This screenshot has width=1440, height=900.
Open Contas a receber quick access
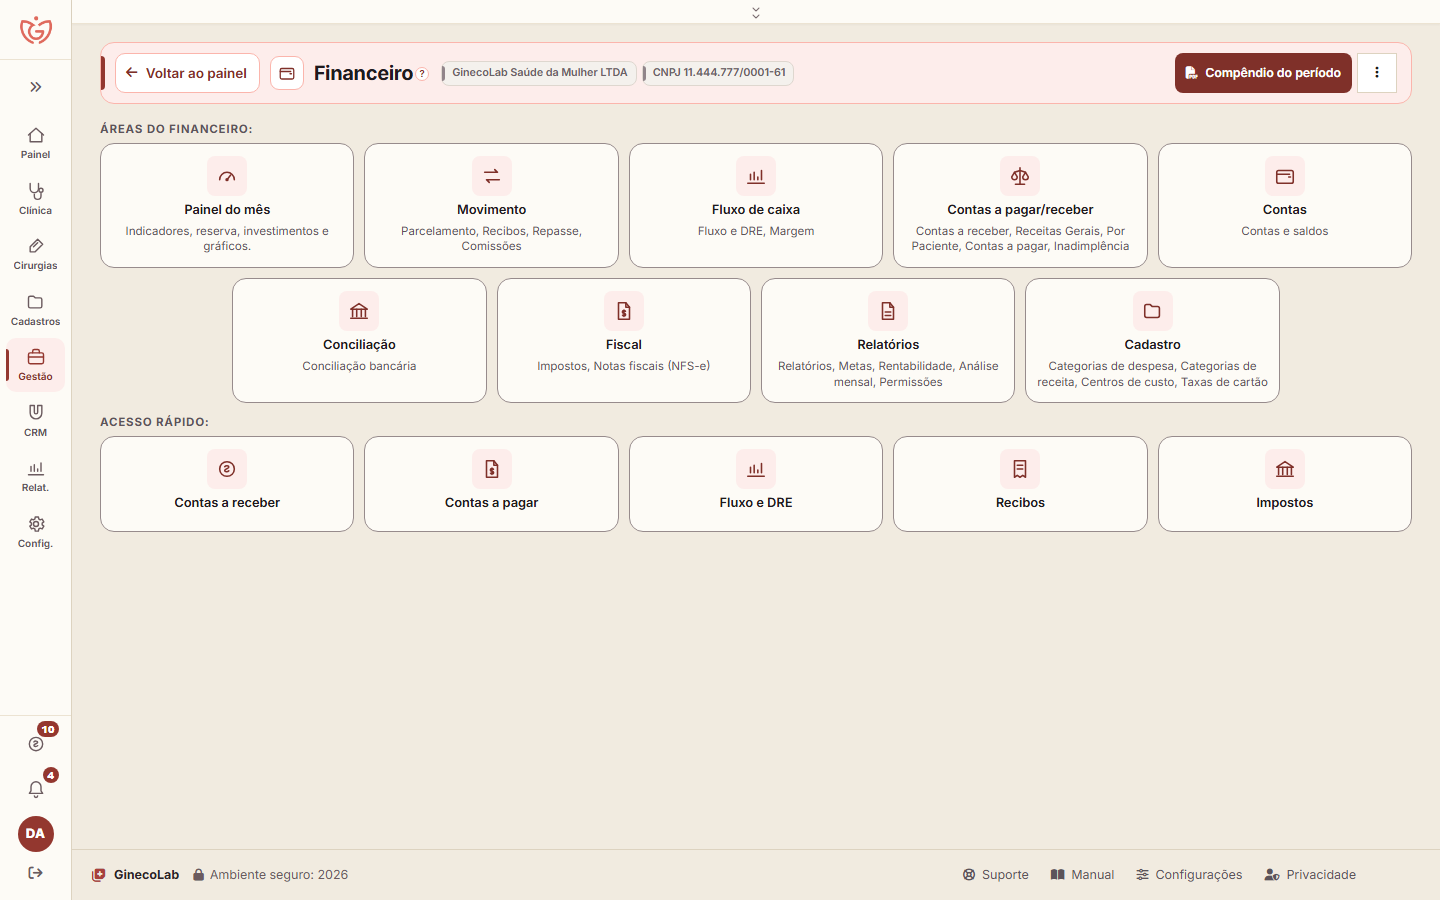click(227, 484)
